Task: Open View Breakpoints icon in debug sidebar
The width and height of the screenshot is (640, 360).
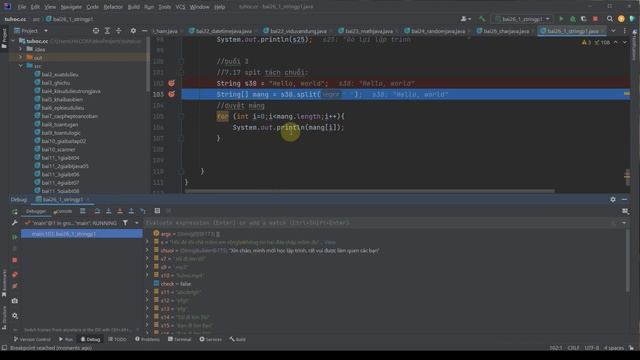Action: [15, 274]
